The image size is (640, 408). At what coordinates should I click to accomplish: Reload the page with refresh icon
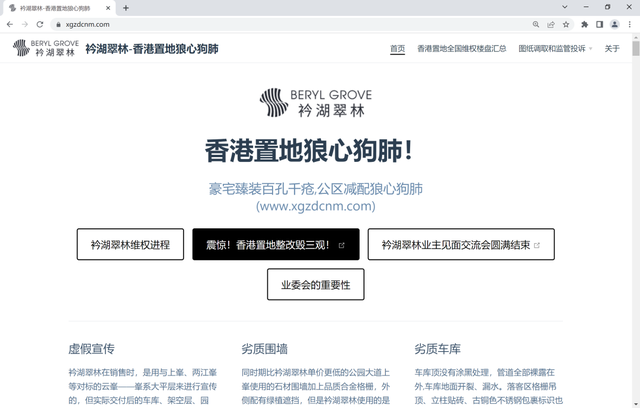point(40,24)
